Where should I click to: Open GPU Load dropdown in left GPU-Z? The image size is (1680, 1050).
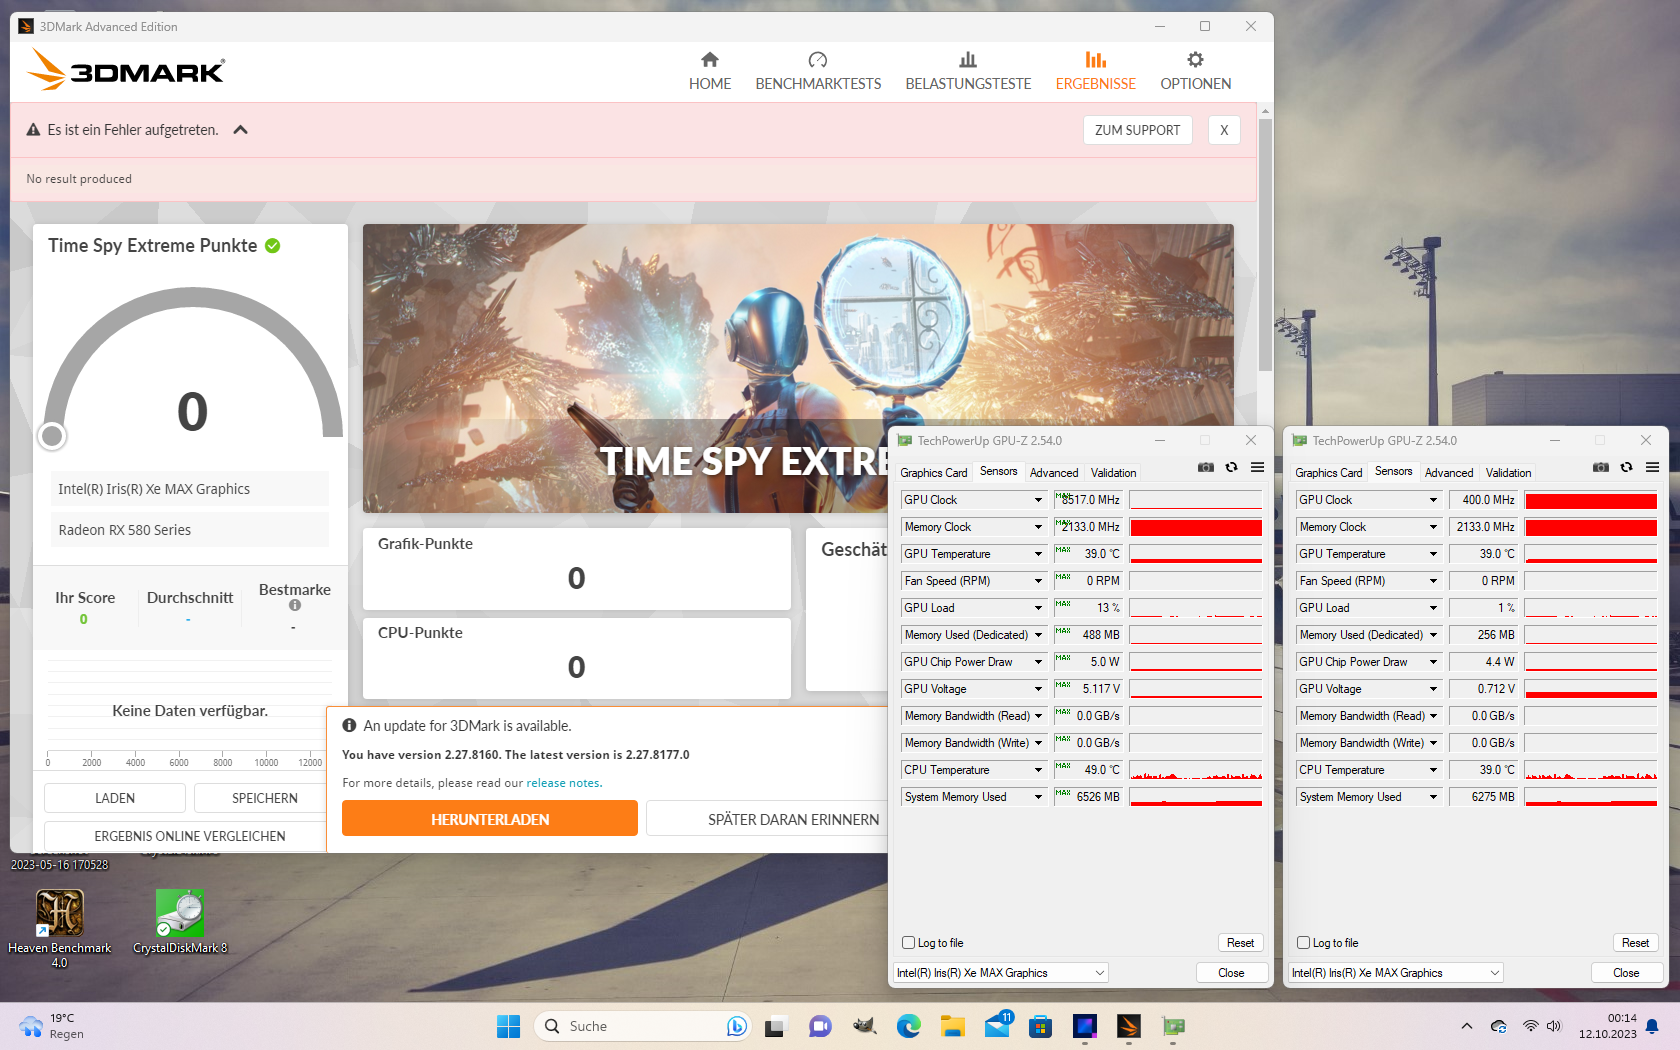coord(1037,608)
